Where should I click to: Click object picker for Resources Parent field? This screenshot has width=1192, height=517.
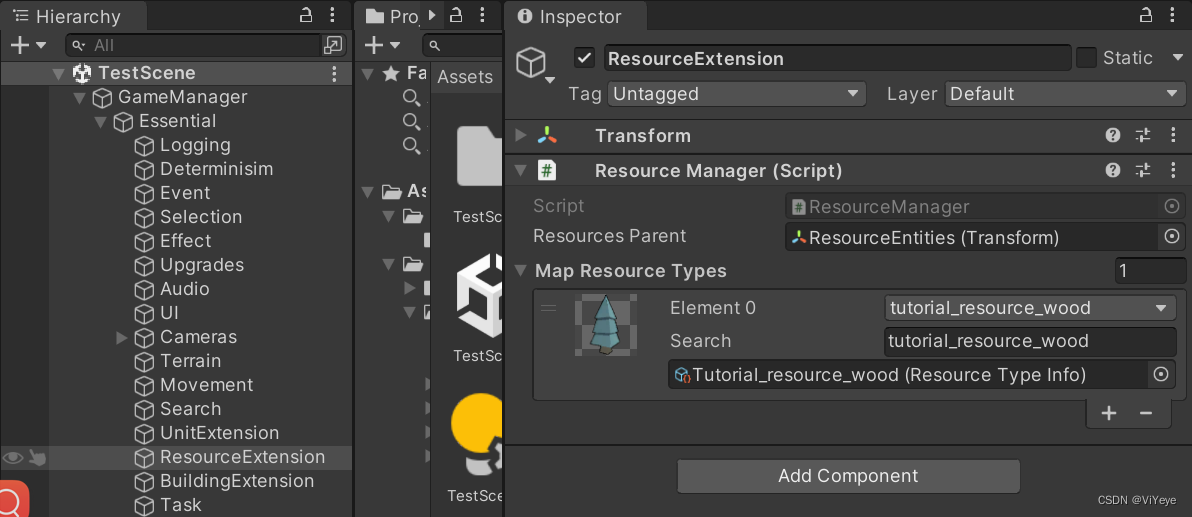pyautogui.click(x=1172, y=237)
